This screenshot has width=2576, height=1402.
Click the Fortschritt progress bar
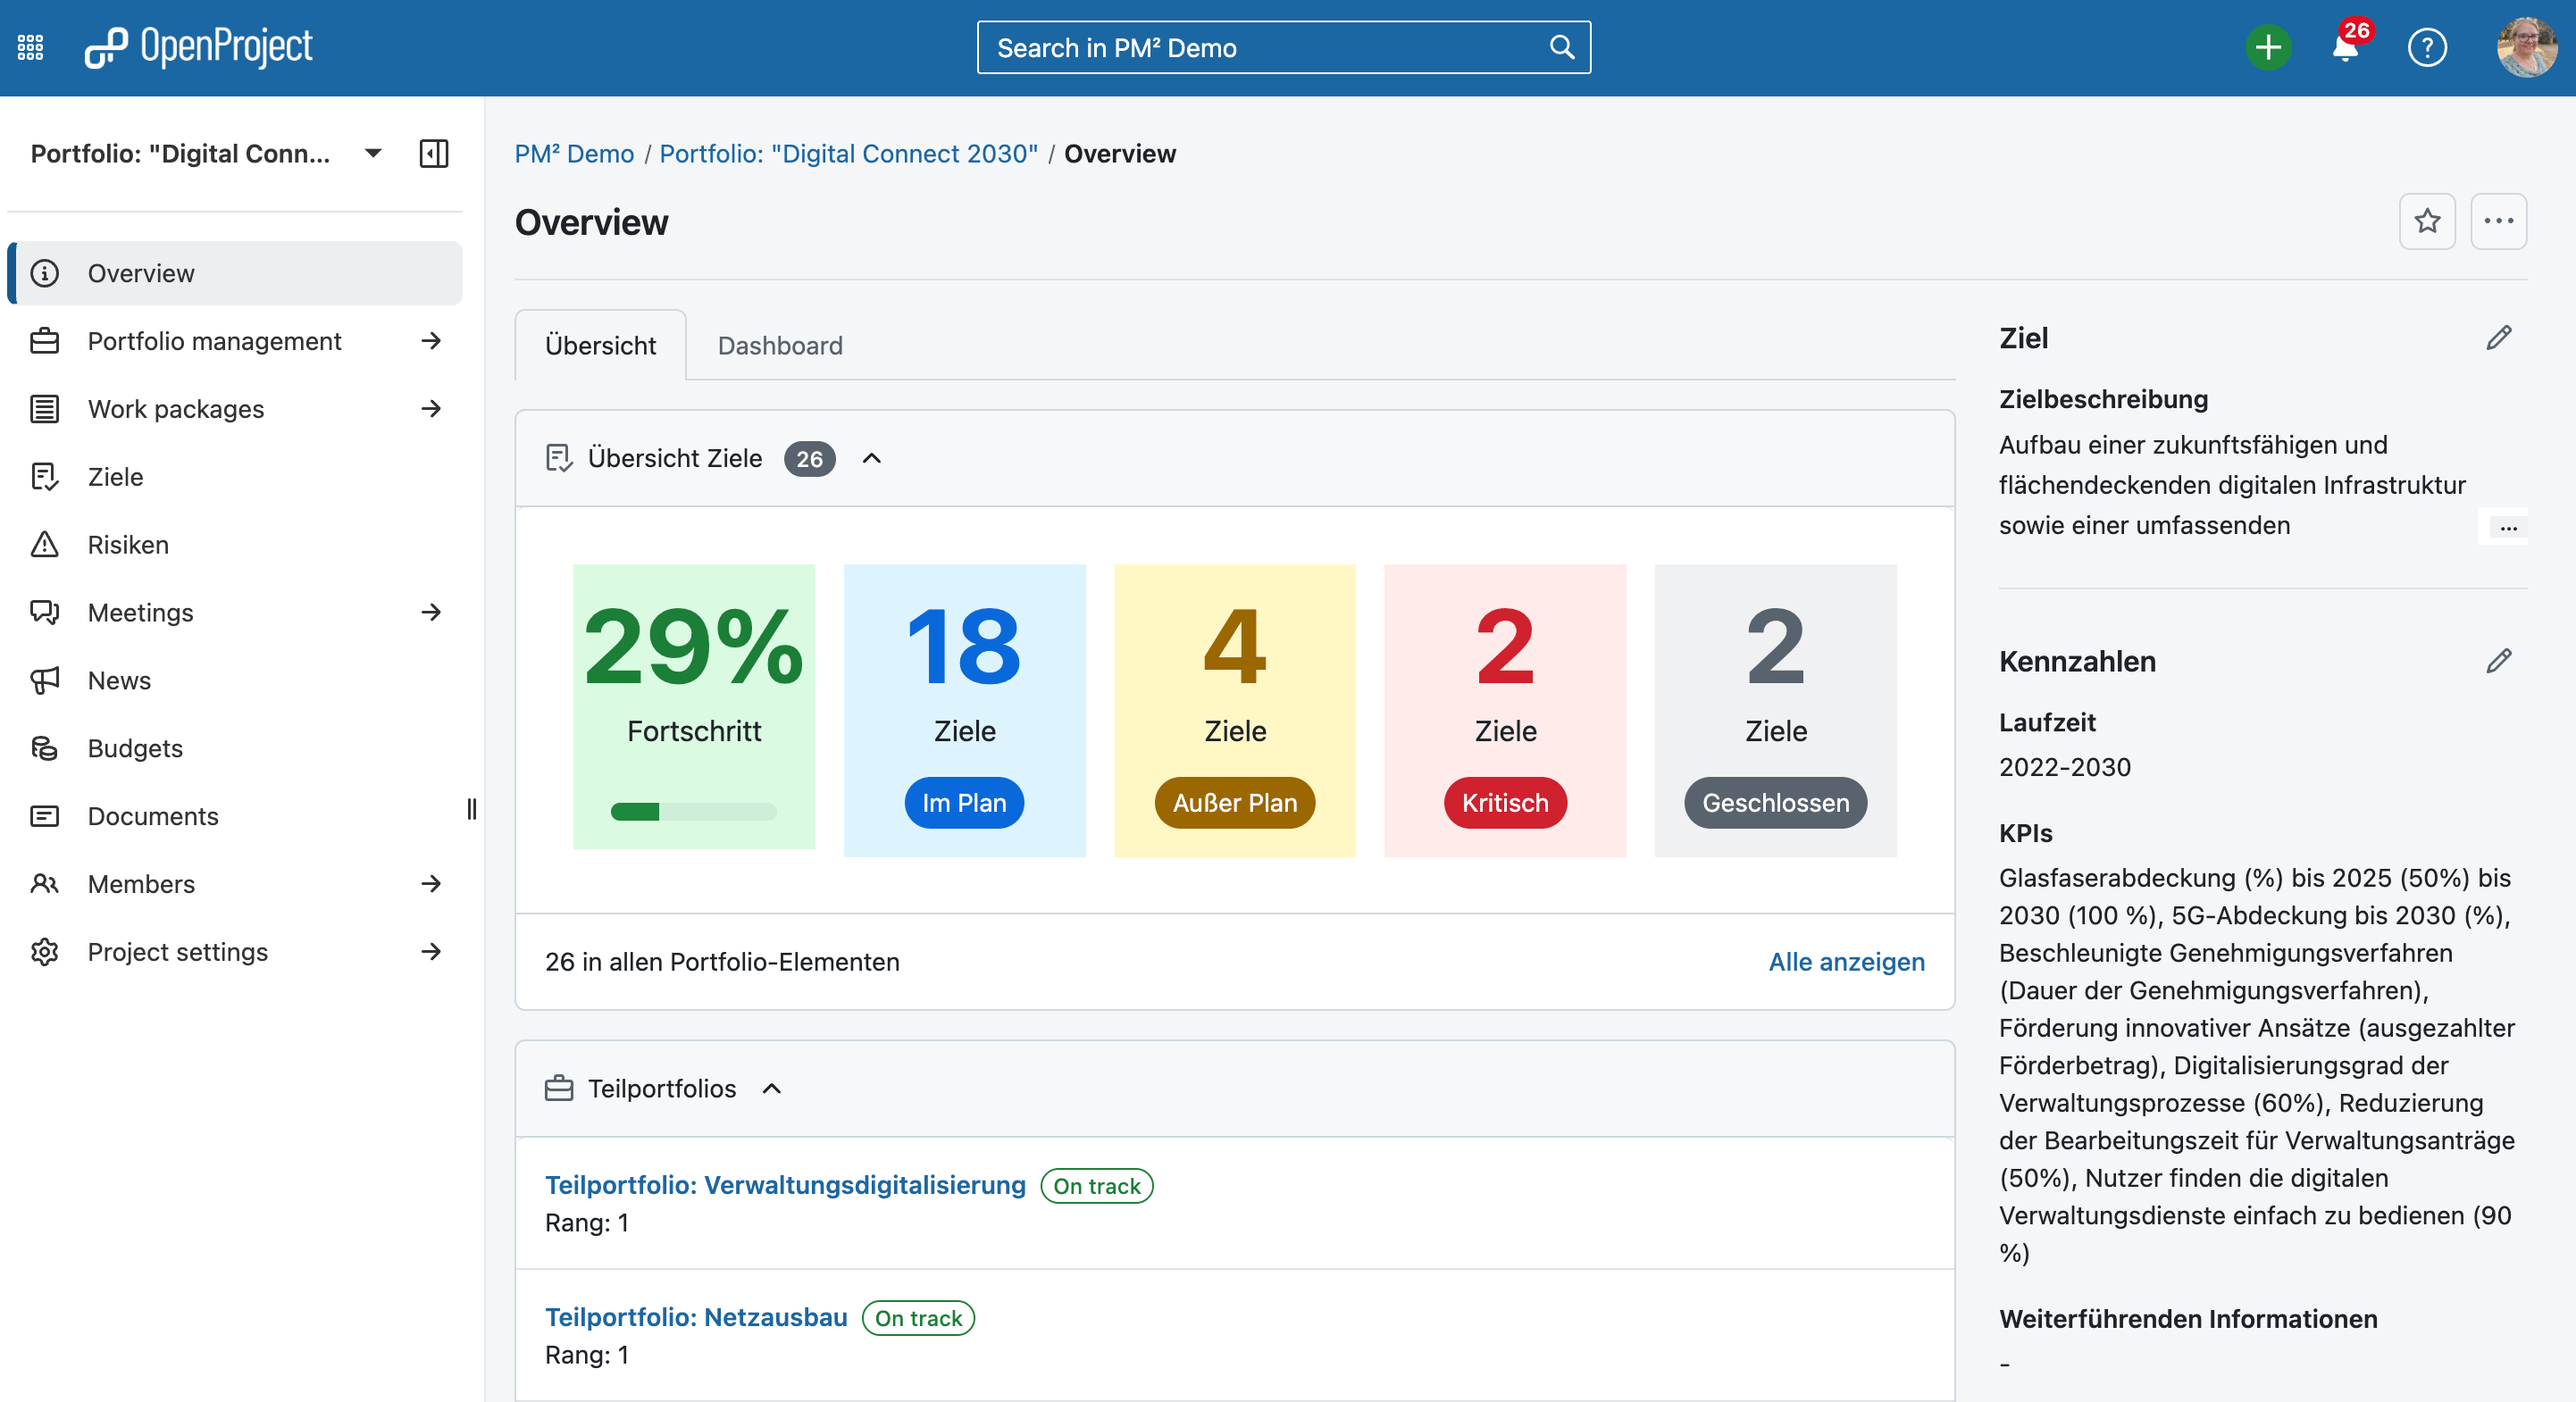click(693, 812)
